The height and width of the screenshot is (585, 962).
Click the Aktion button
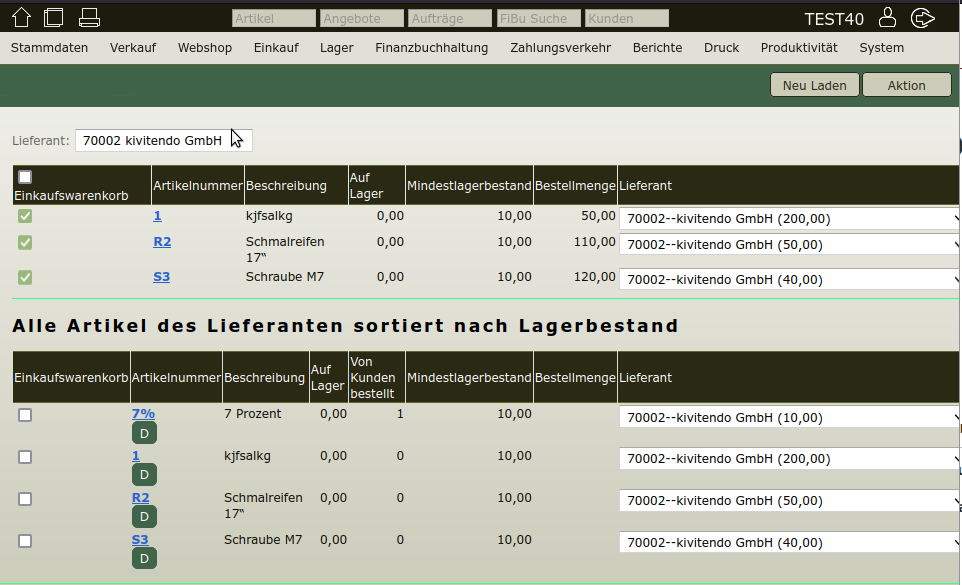[x=906, y=85]
